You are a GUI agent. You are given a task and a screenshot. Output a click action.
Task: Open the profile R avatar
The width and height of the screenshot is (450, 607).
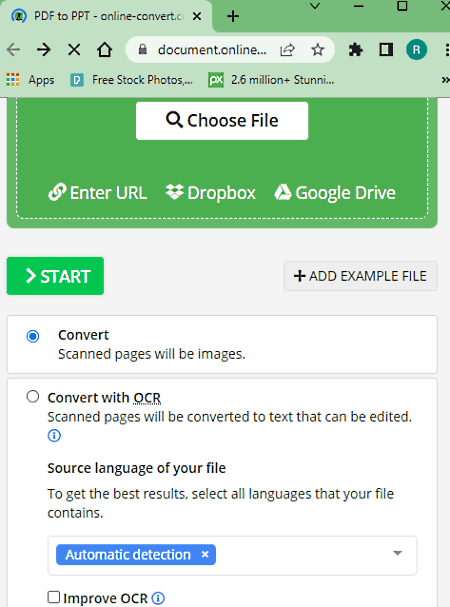(x=416, y=50)
